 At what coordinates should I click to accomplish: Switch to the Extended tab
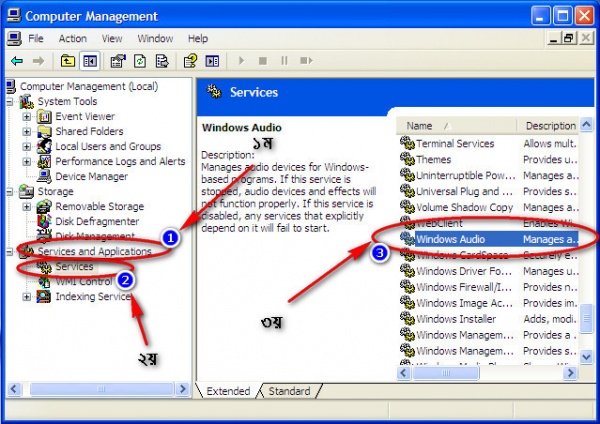[228, 391]
